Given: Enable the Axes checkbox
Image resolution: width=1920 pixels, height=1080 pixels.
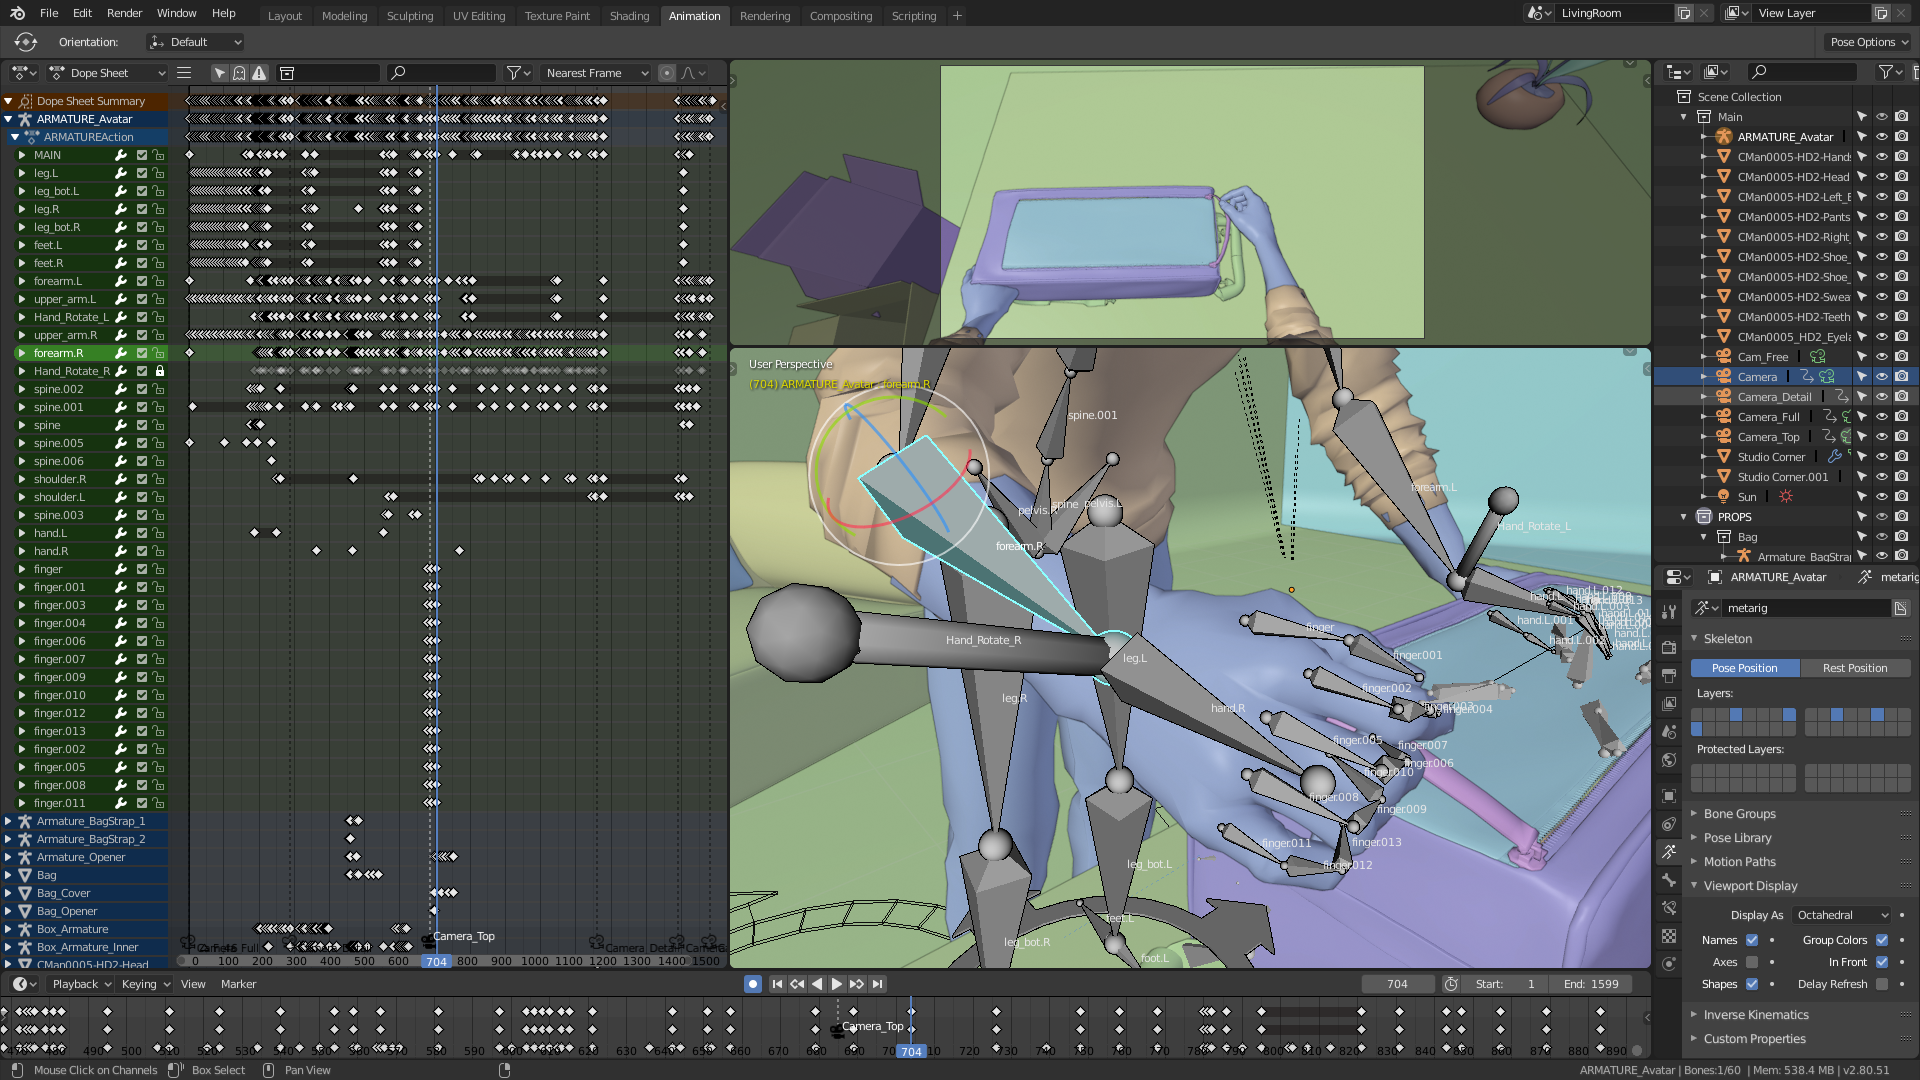Looking at the screenshot, I should (x=1752, y=962).
